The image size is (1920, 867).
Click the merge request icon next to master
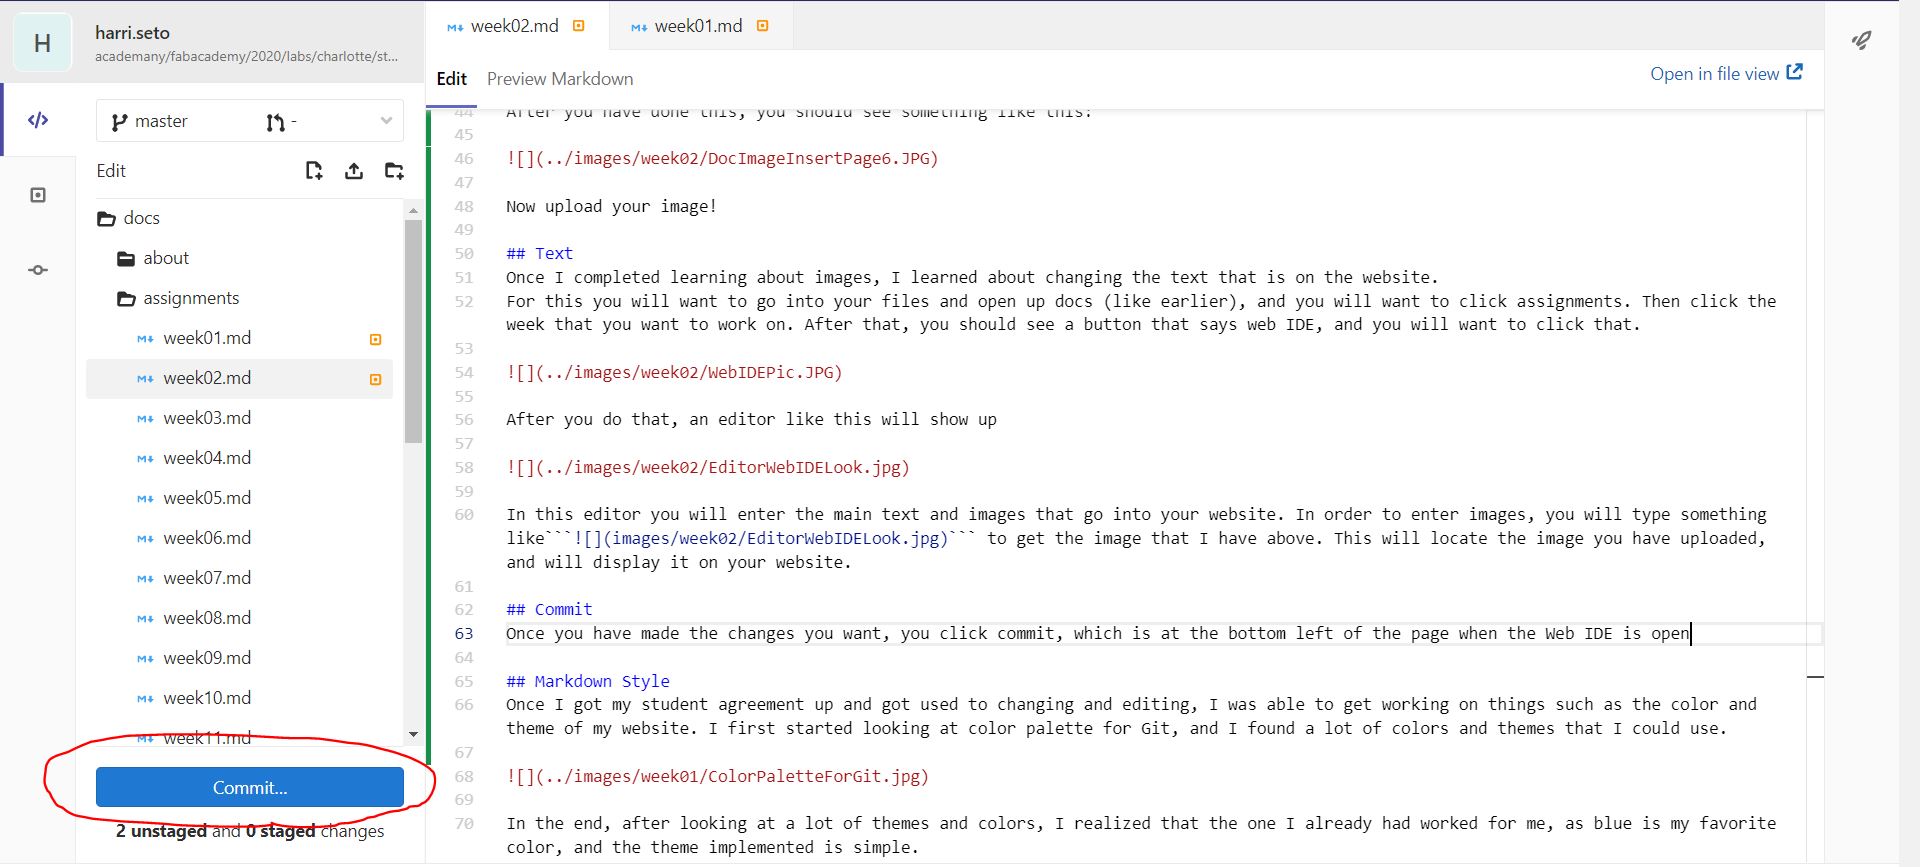click(x=275, y=122)
